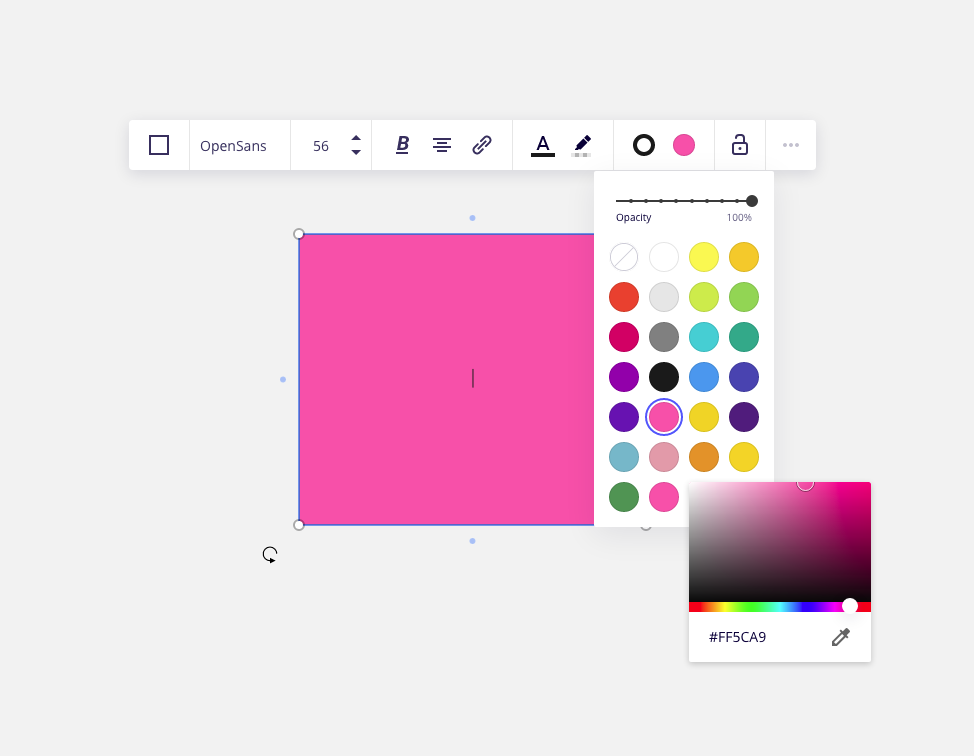Open the more options ellipsis menu
The image size is (974, 756).
[791, 145]
